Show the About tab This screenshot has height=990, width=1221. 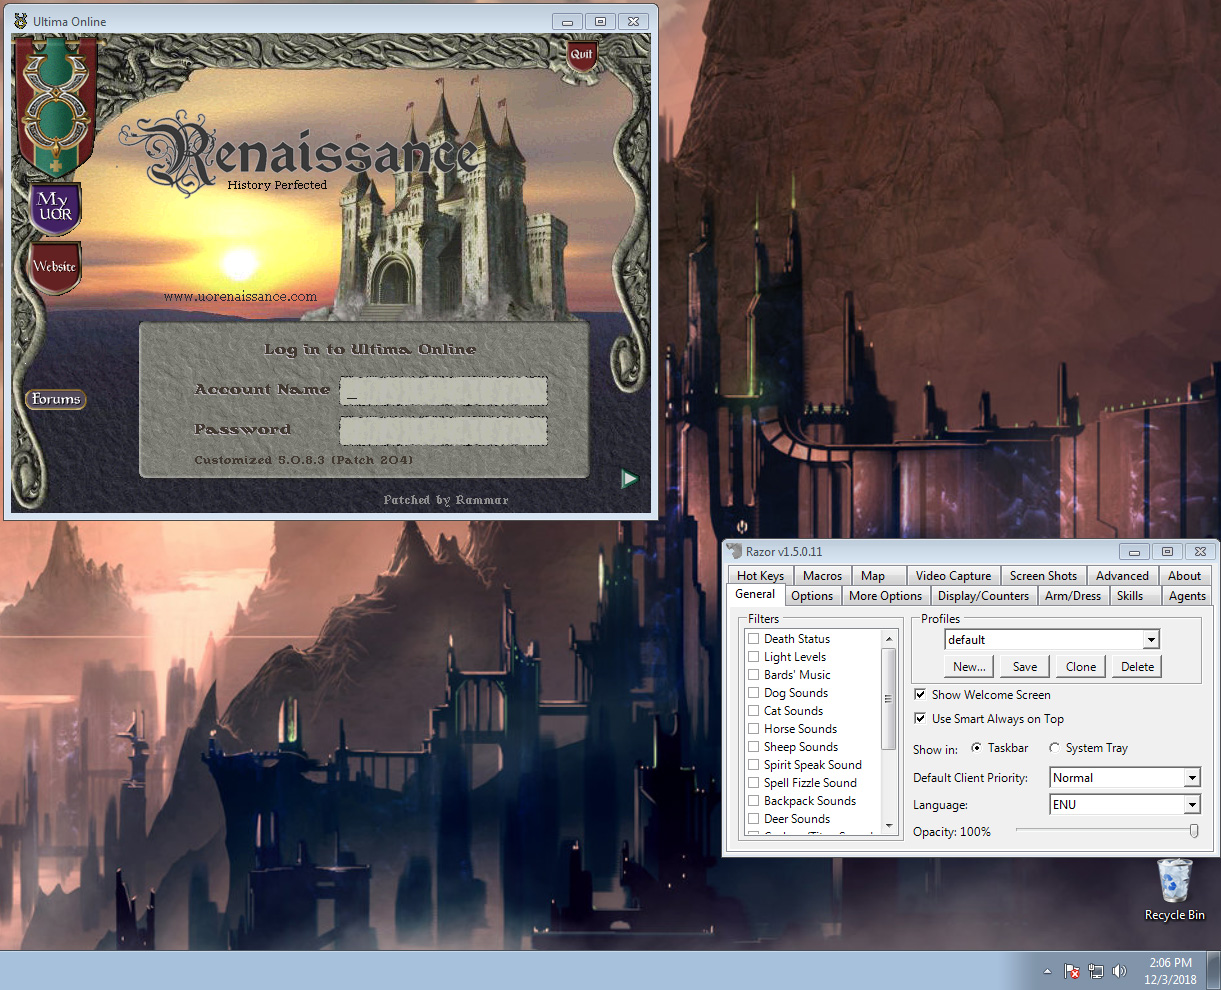tap(1185, 576)
